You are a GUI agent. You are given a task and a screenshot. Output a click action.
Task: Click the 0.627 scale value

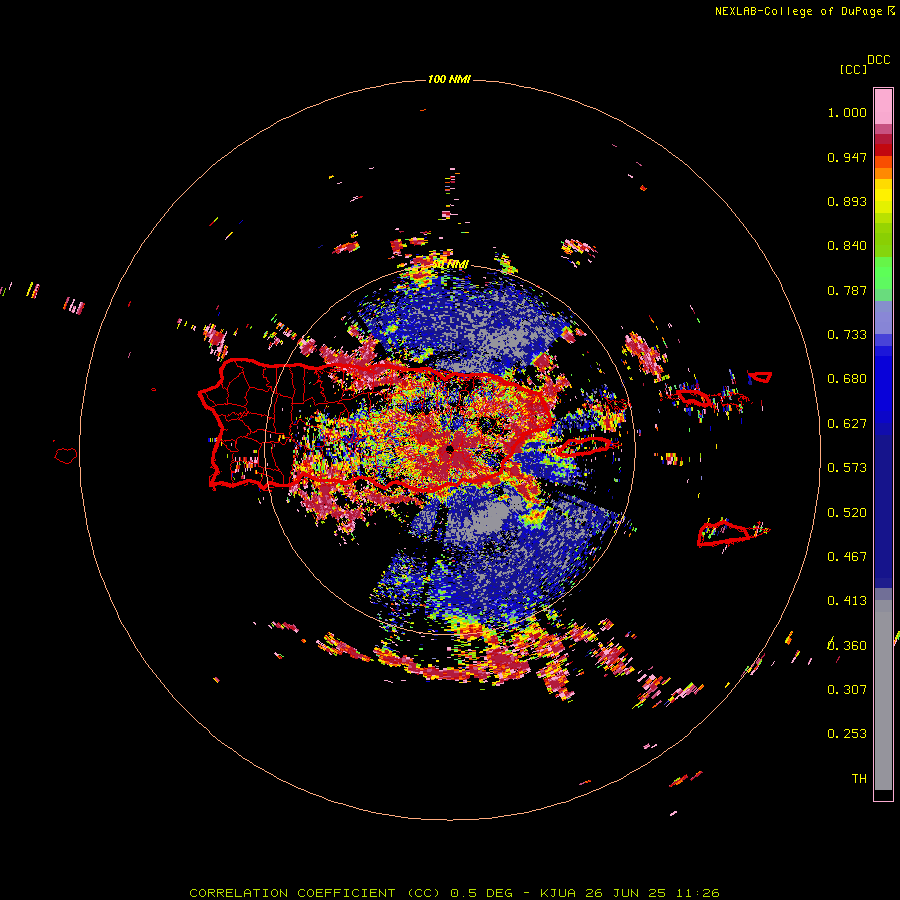pos(847,424)
